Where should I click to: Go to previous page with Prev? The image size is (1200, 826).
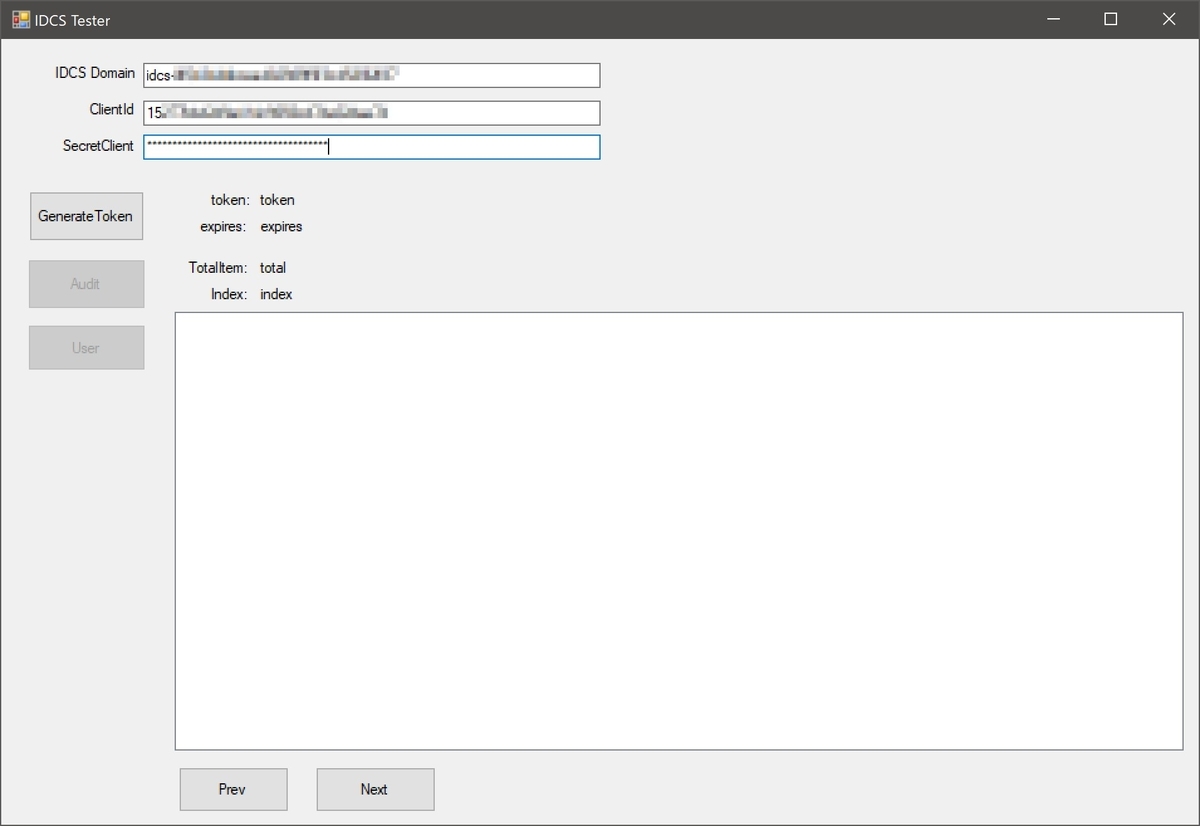(x=233, y=789)
